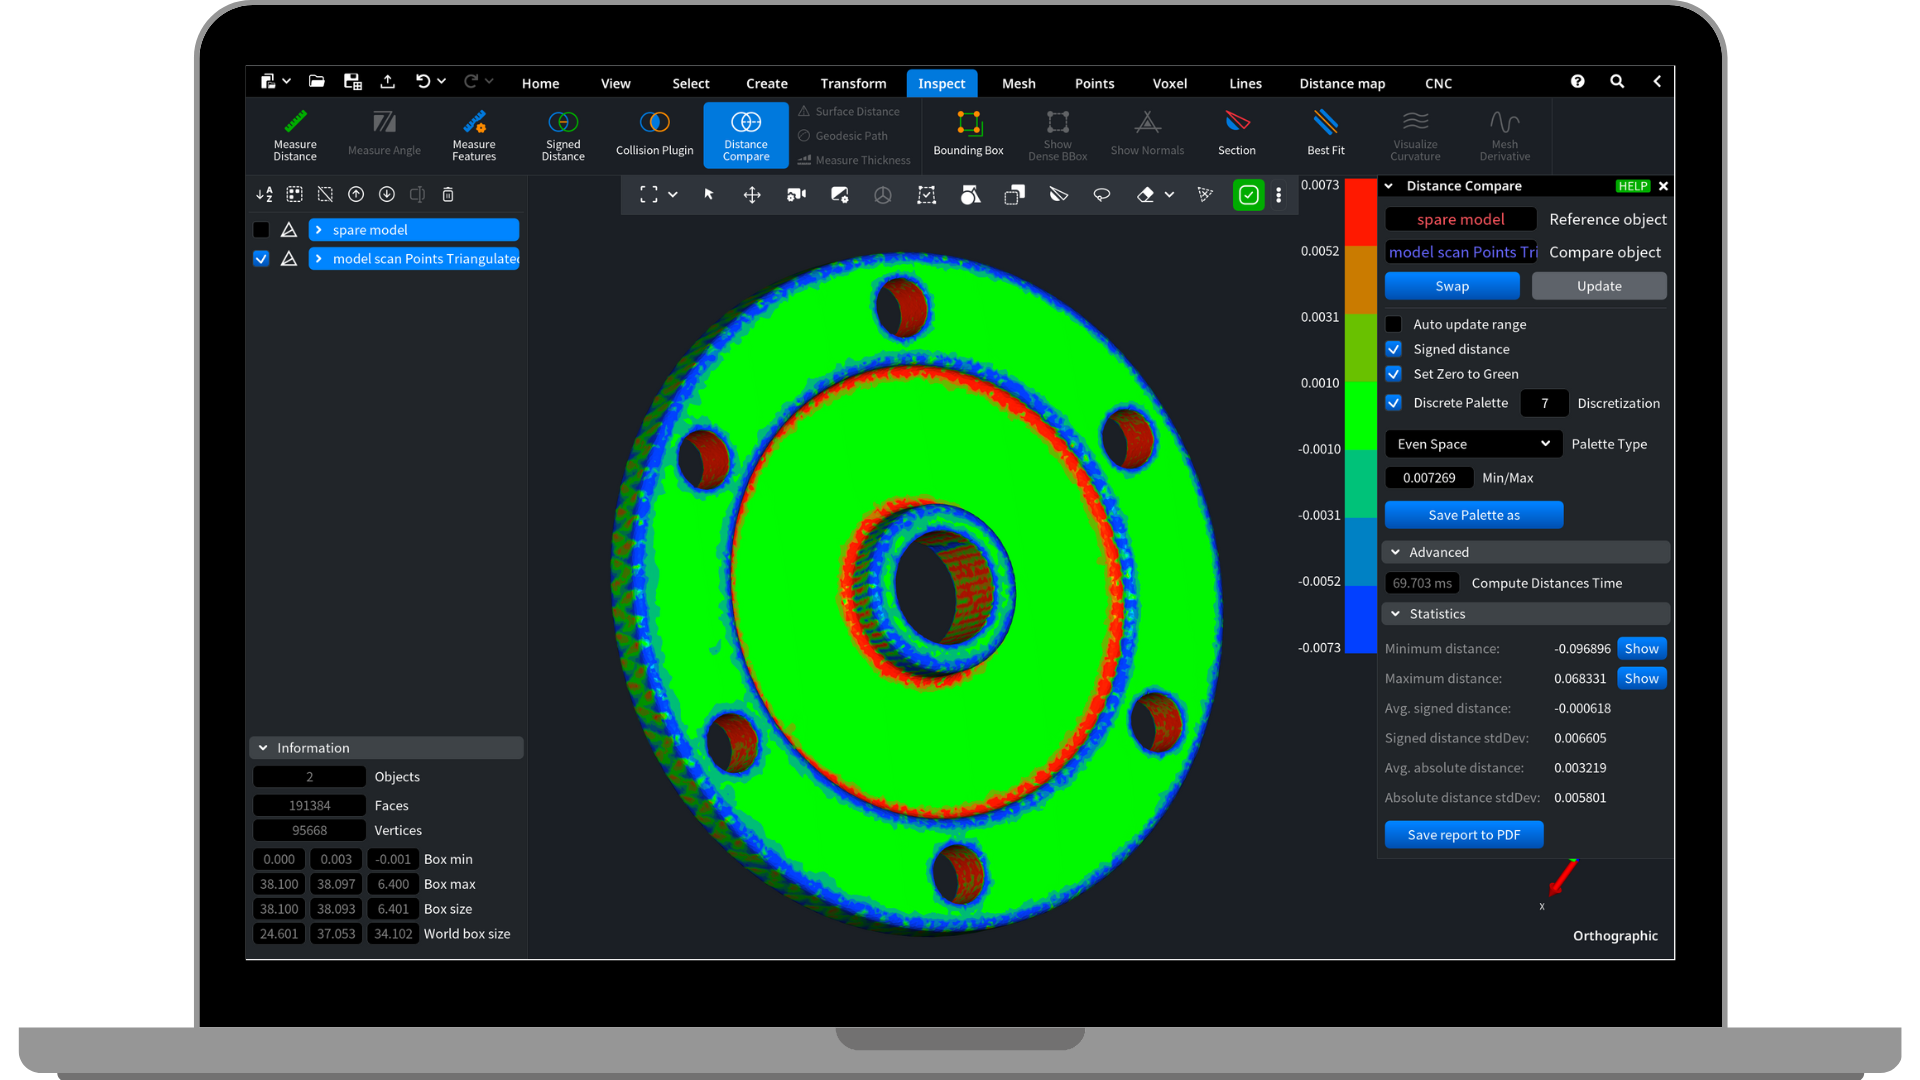
Task: Open the Best Fit tool
Action: [1326, 134]
